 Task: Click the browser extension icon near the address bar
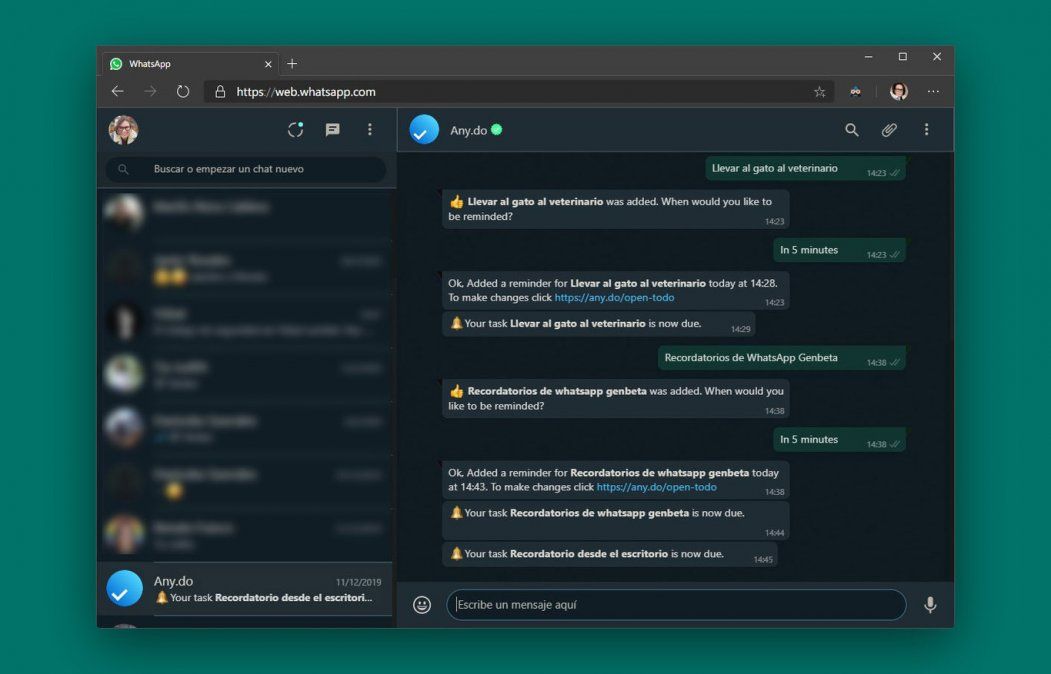click(855, 90)
